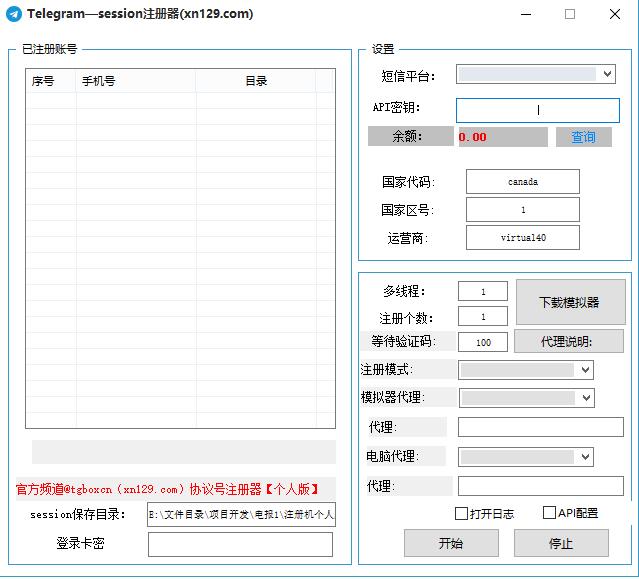Expand the 模拟器代理 dropdown
The image size is (639, 579).
pos(526,398)
